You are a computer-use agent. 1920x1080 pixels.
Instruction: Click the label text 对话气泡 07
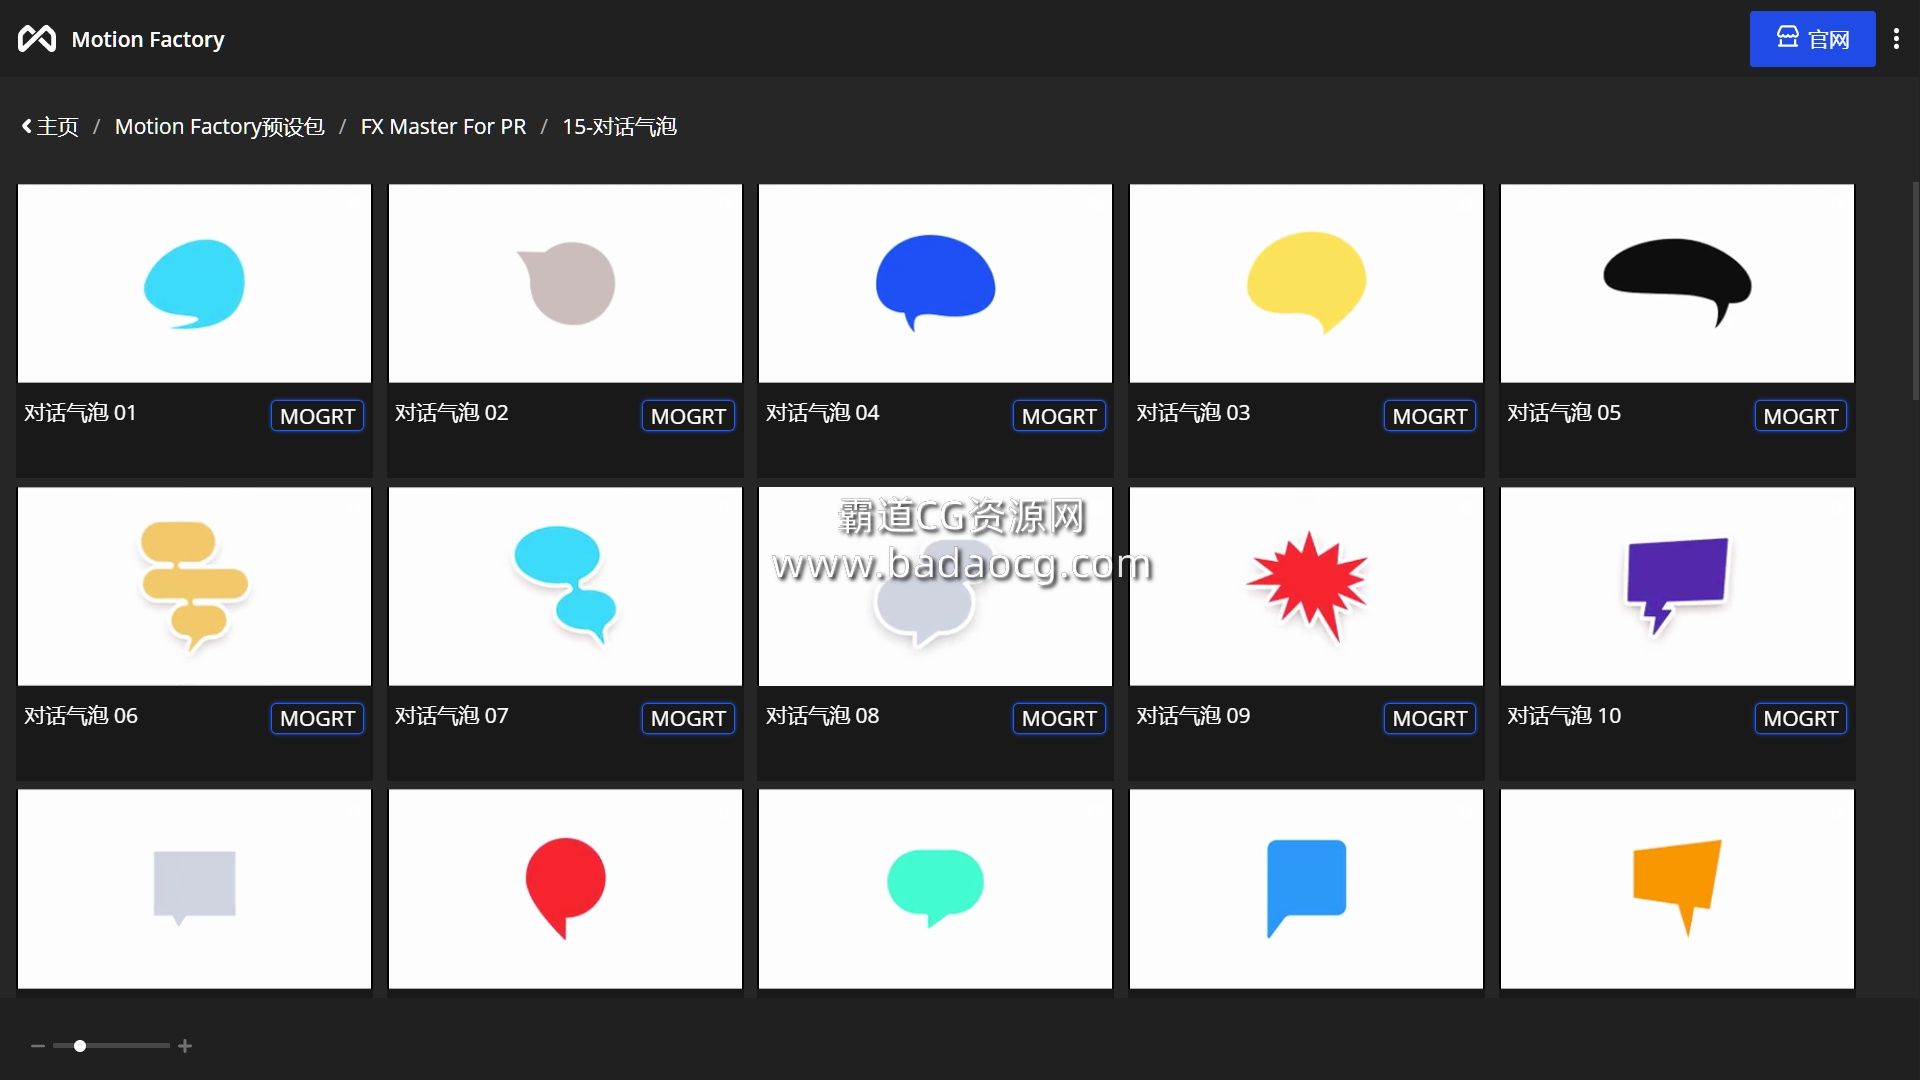pyautogui.click(x=451, y=716)
